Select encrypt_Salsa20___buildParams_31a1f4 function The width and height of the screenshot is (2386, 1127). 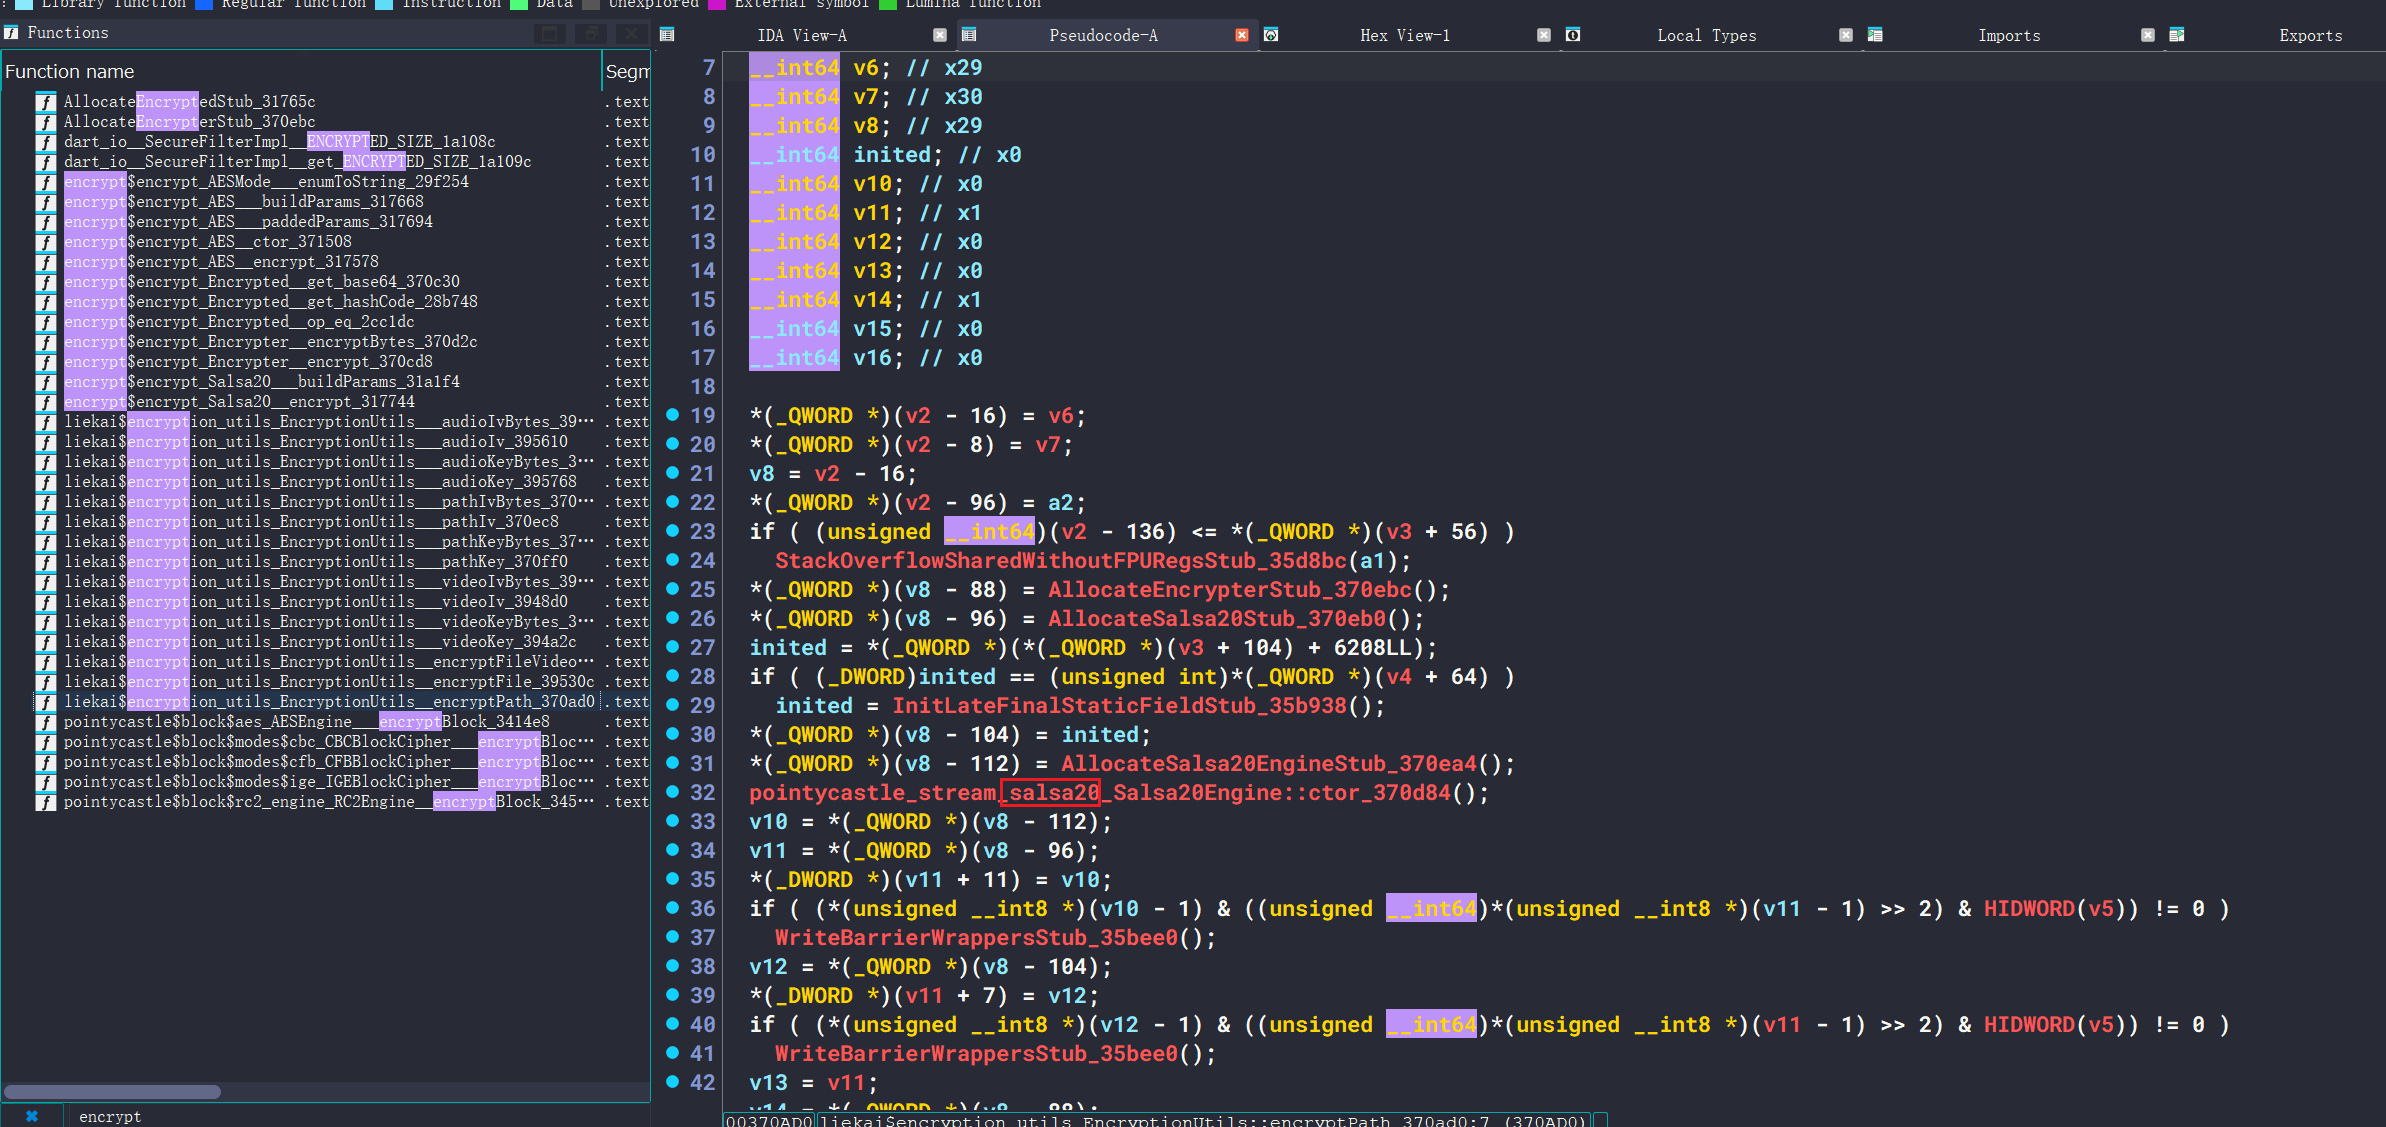click(262, 382)
